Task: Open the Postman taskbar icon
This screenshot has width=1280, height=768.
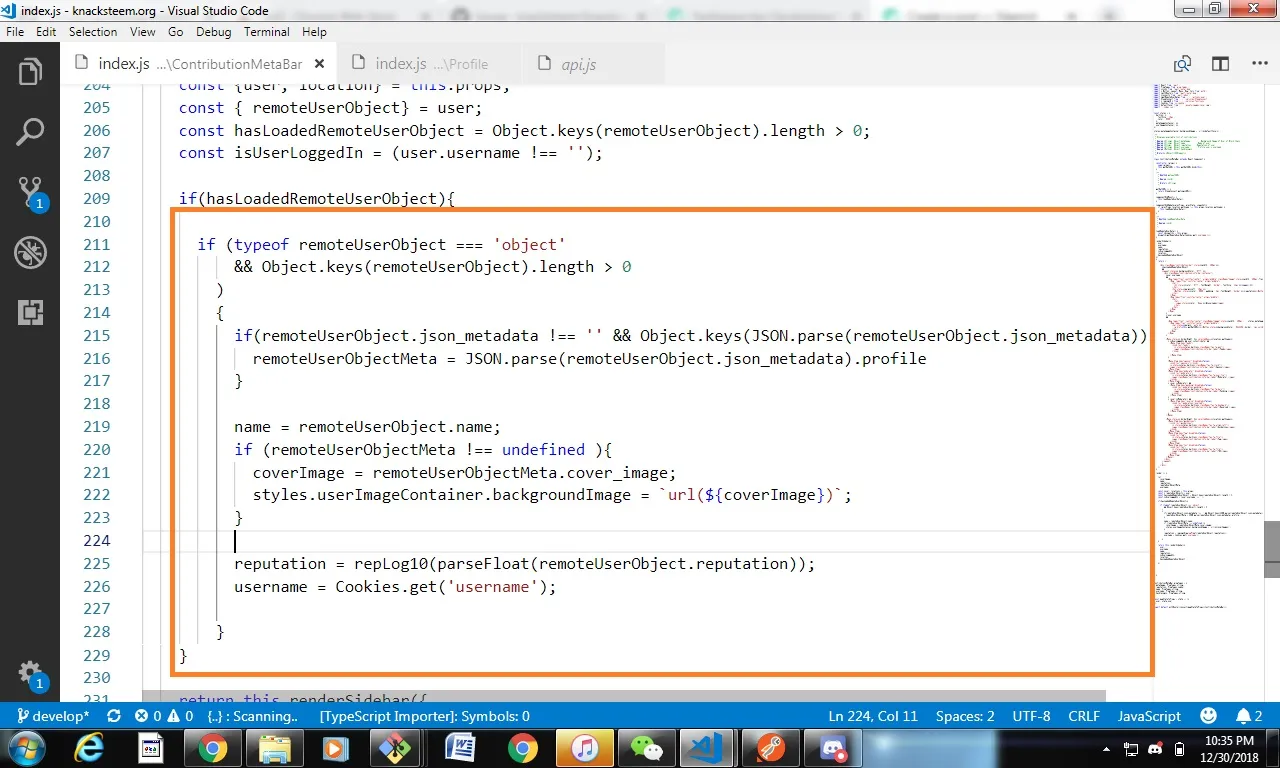Action: click(x=770, y=748)
